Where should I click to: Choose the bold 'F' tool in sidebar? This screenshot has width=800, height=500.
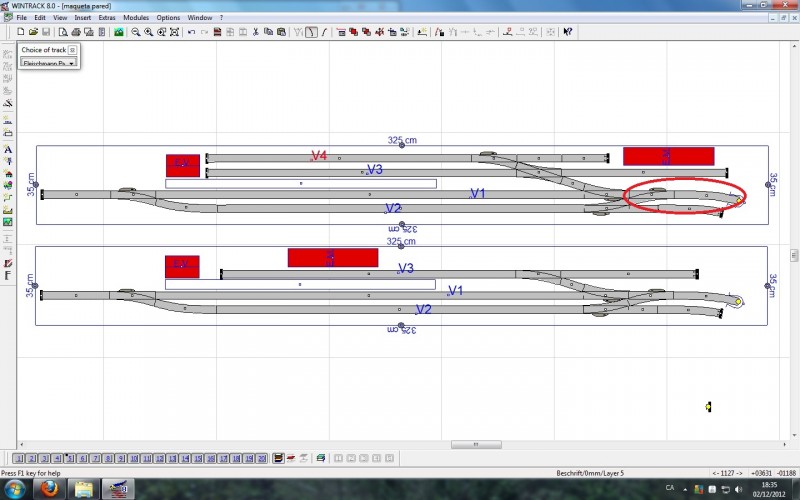(x=8, y=276)
